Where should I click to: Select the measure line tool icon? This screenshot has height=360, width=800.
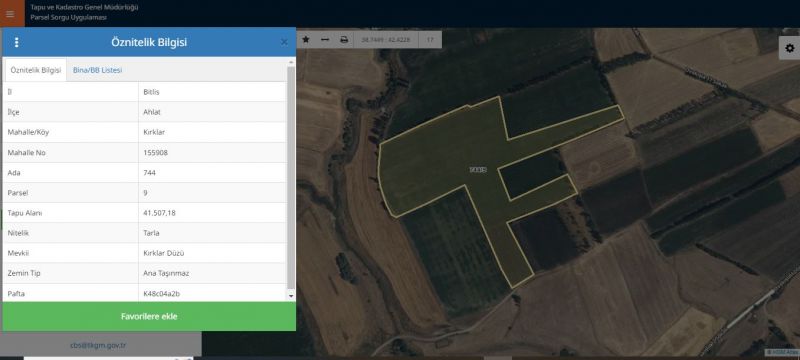[x=324, y=39]
